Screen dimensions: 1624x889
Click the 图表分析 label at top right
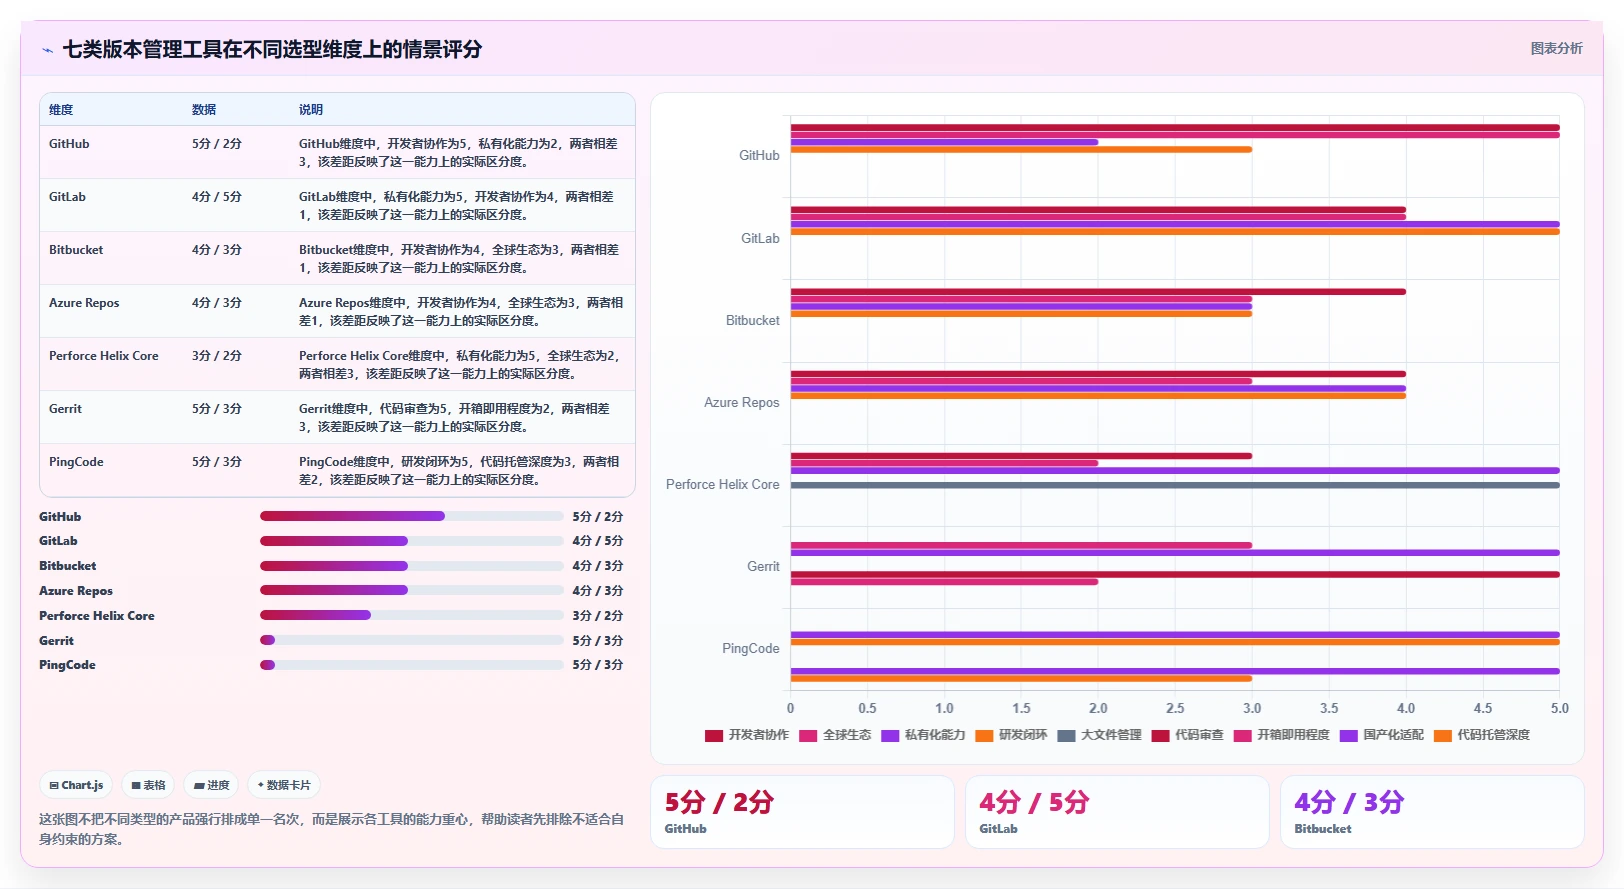1556,48
